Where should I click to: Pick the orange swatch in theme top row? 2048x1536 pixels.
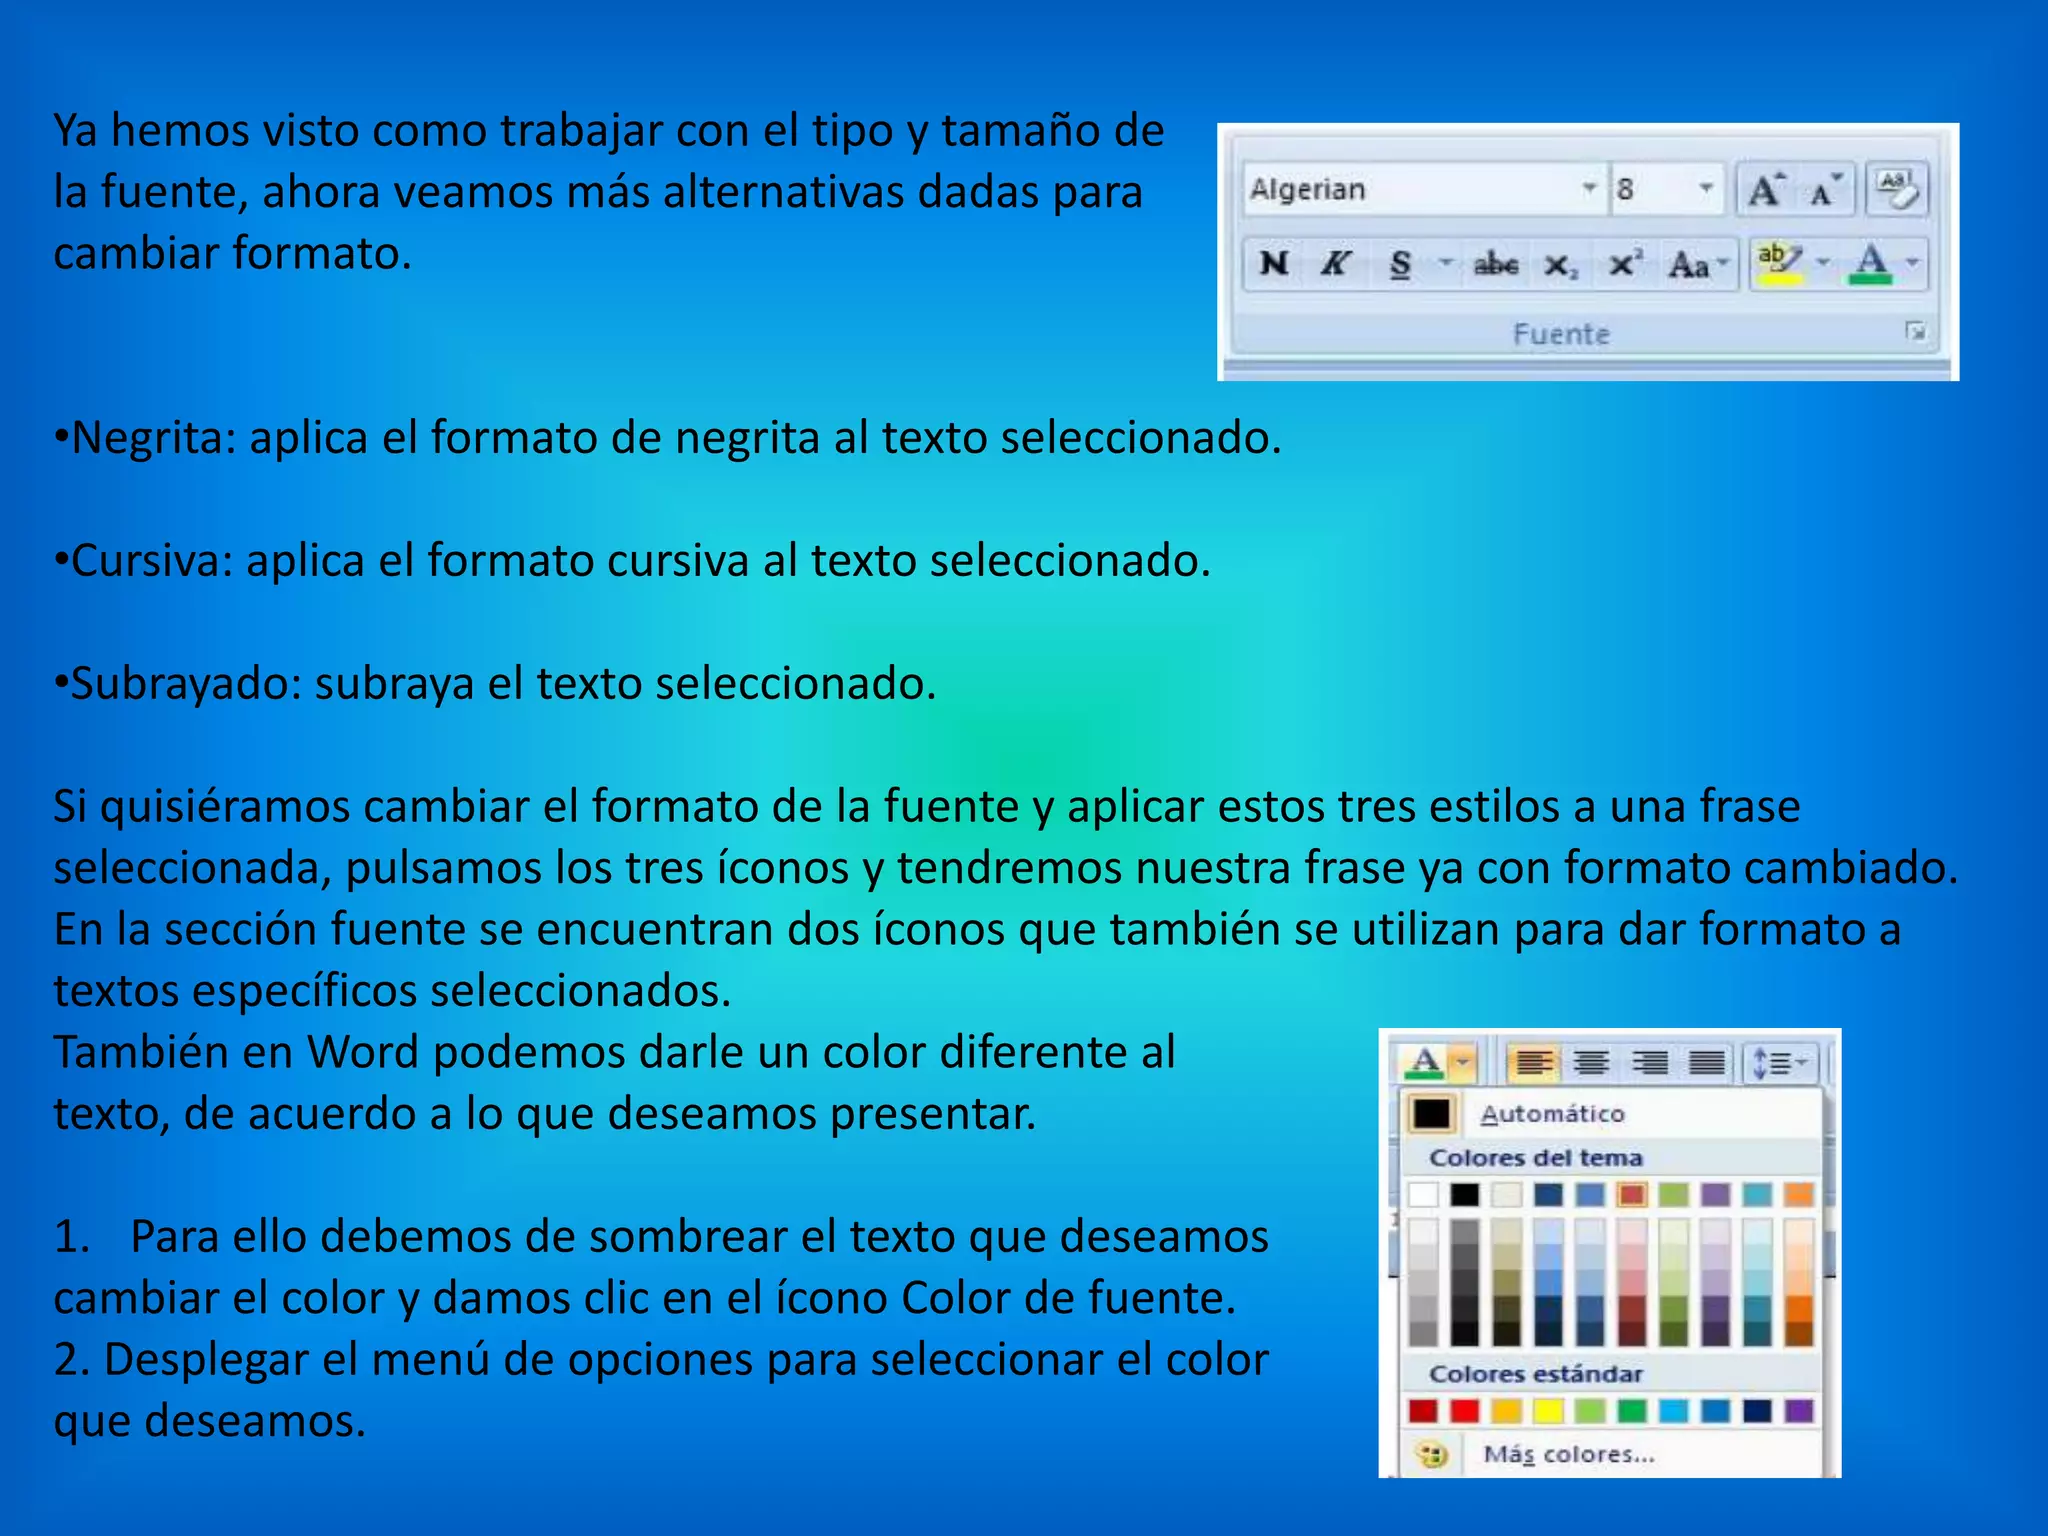[x=1799, y=1194]
